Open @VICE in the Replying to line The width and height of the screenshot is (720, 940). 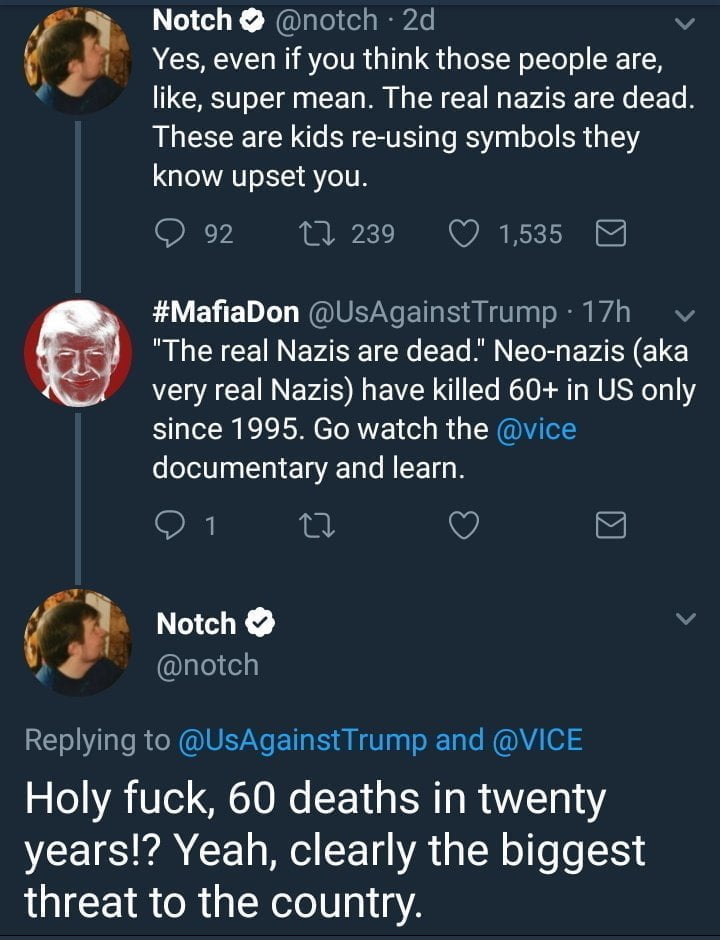click(537, 740)
